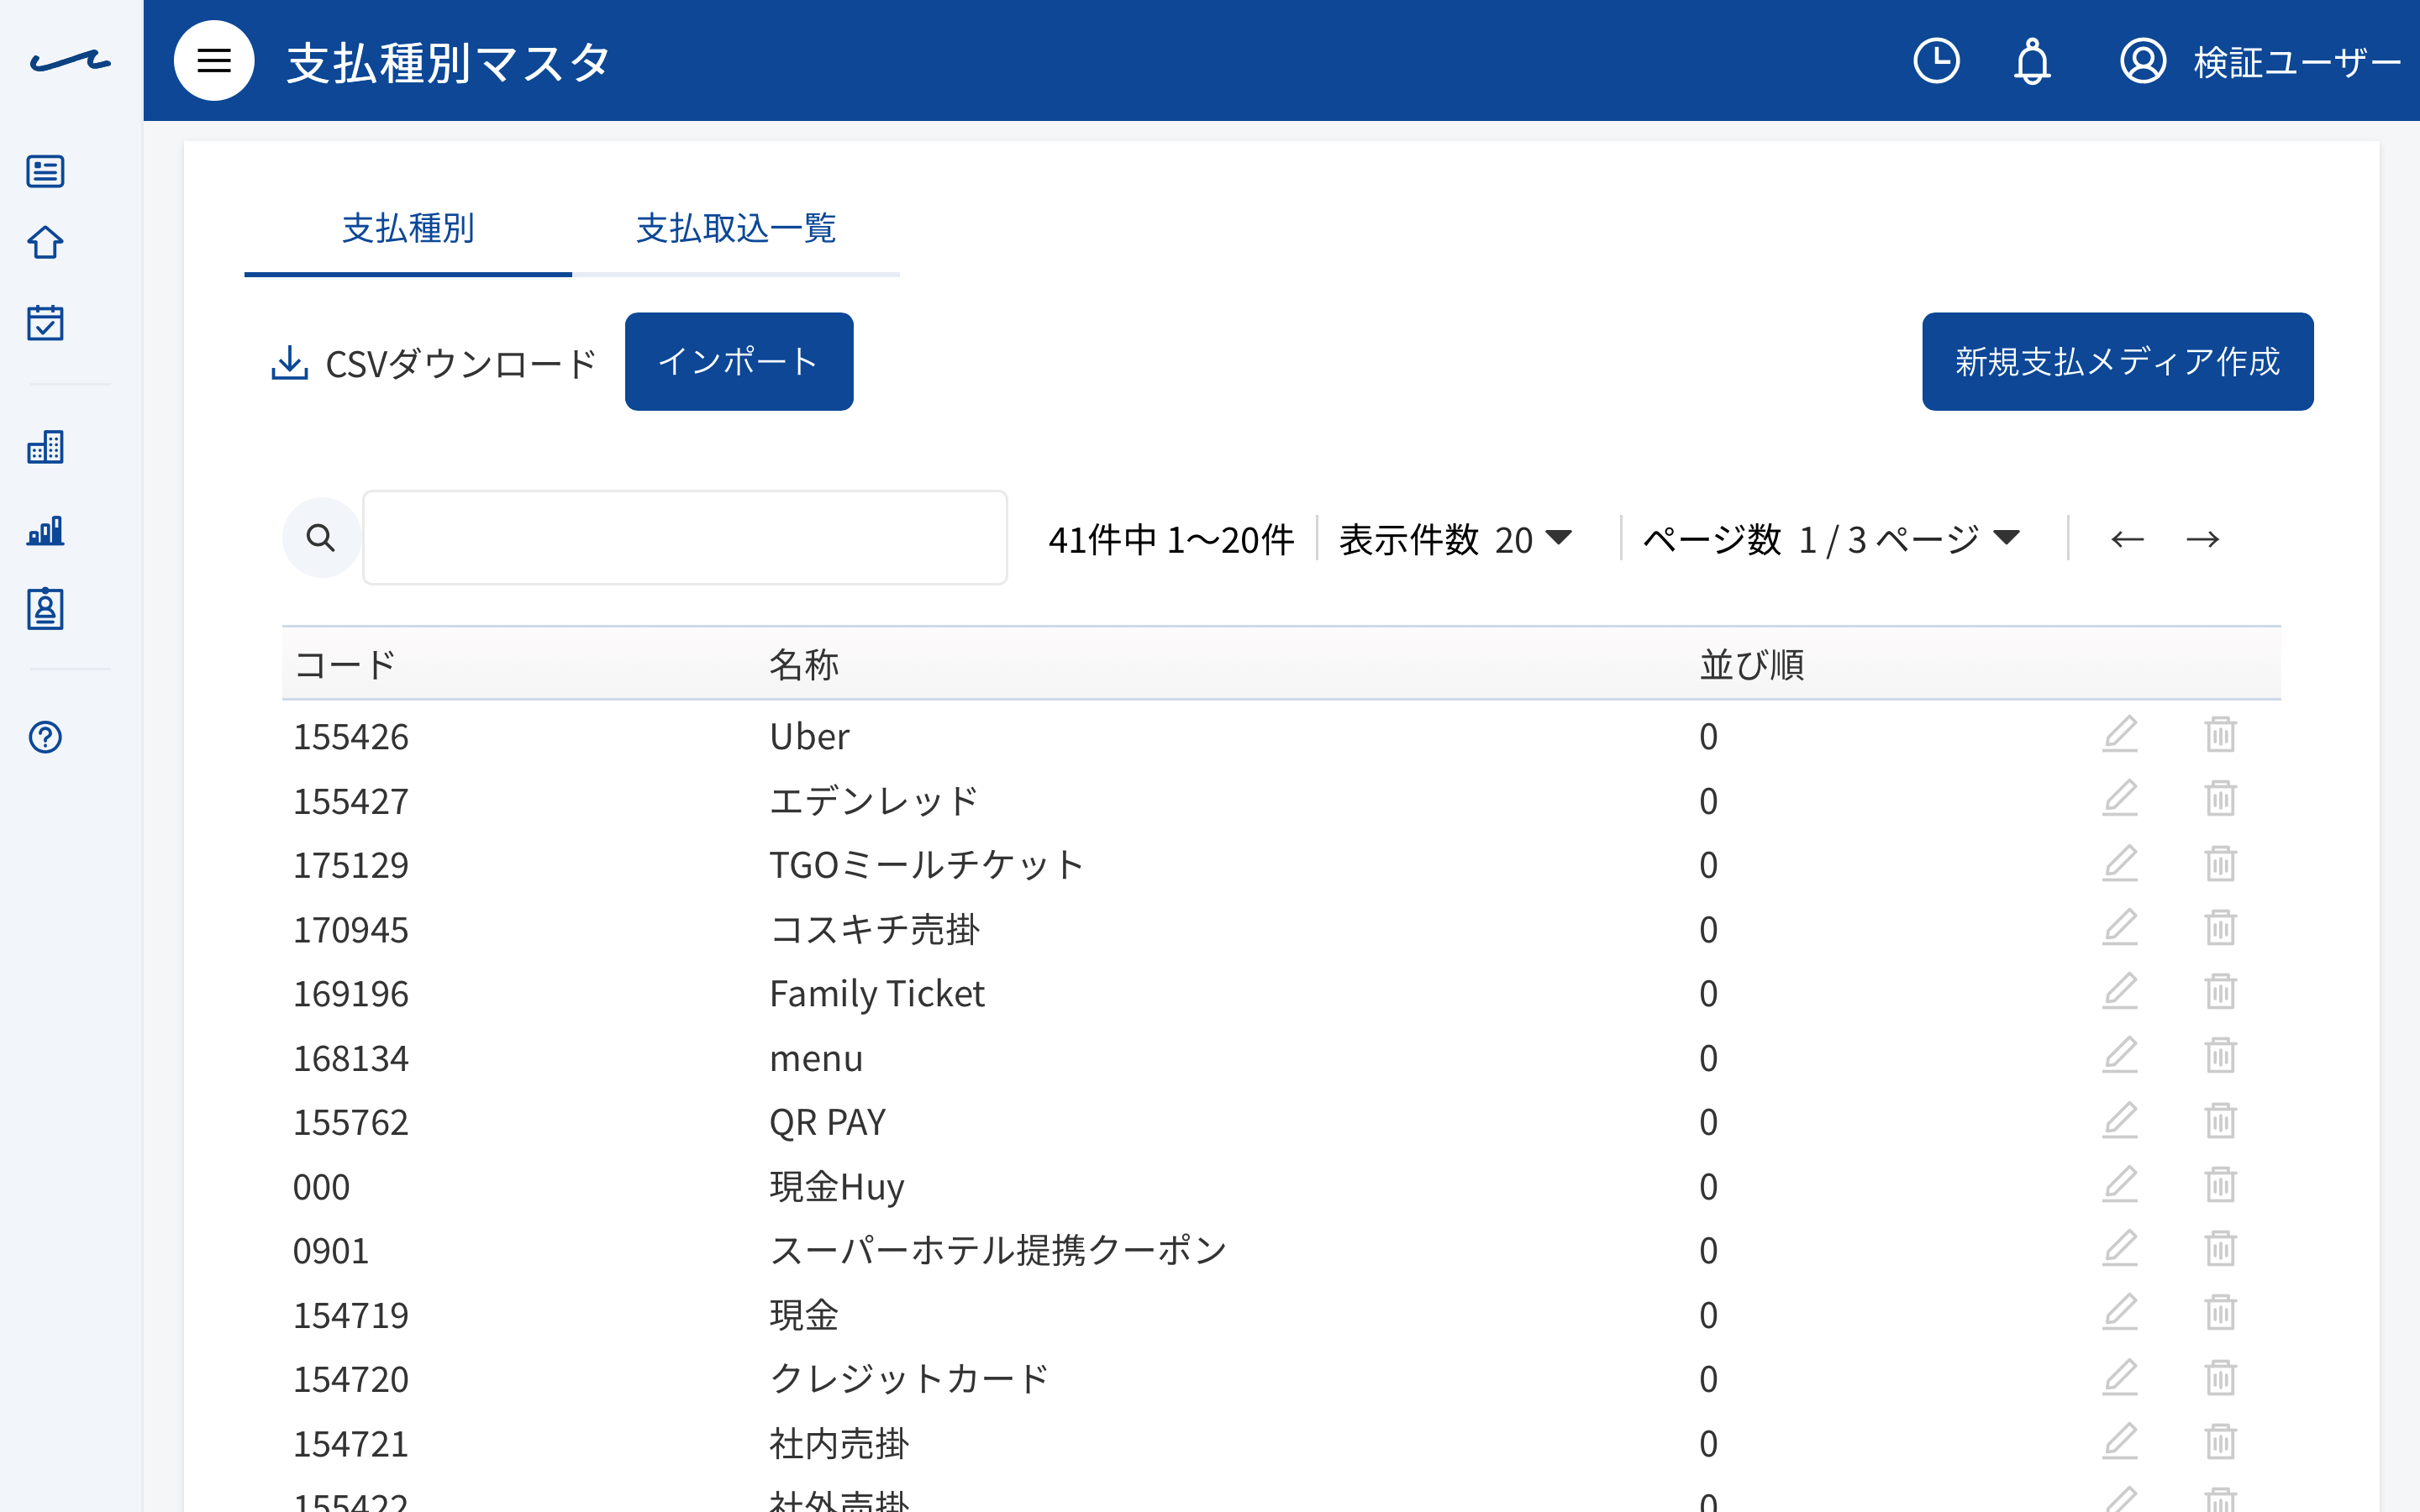Edit the コスキチ売掛 row
The image size is (2420, 1512).
pyautogui.click(x=2120, y=928)
